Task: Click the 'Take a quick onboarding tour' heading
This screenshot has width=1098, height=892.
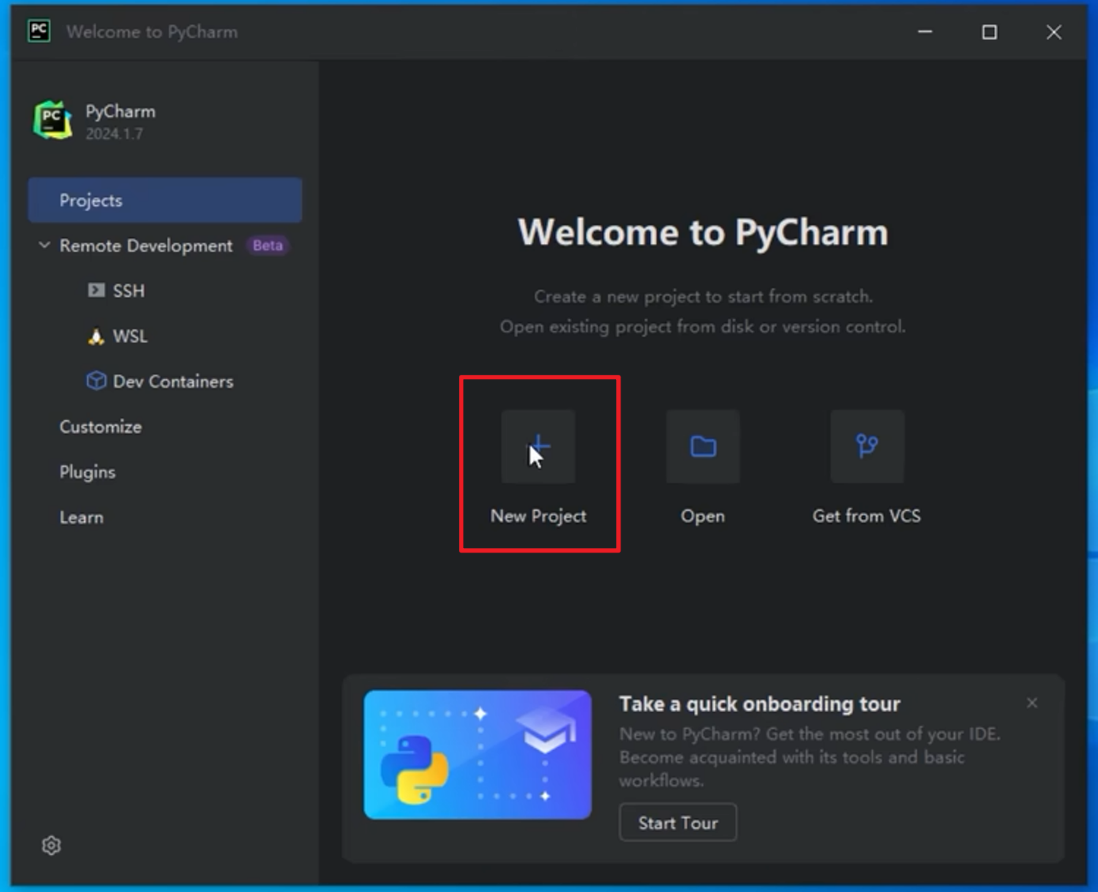Action: coord(760,704)
